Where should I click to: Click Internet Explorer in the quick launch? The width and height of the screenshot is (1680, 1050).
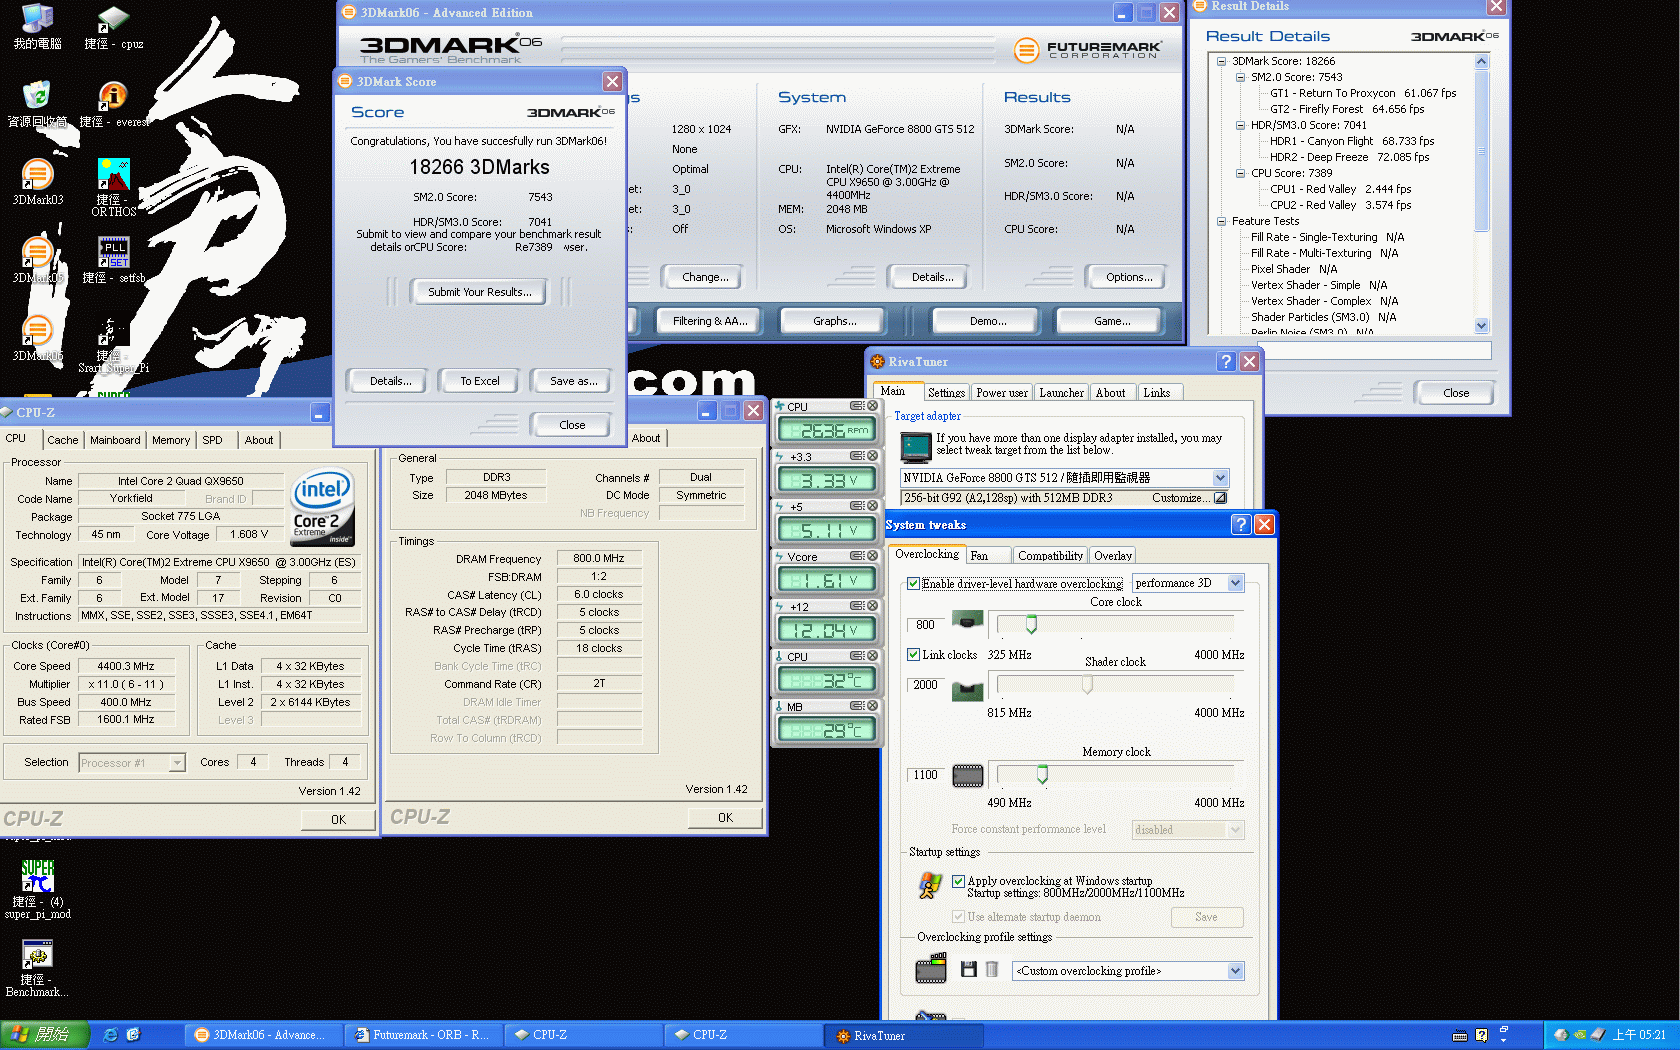click(111, 1035)
